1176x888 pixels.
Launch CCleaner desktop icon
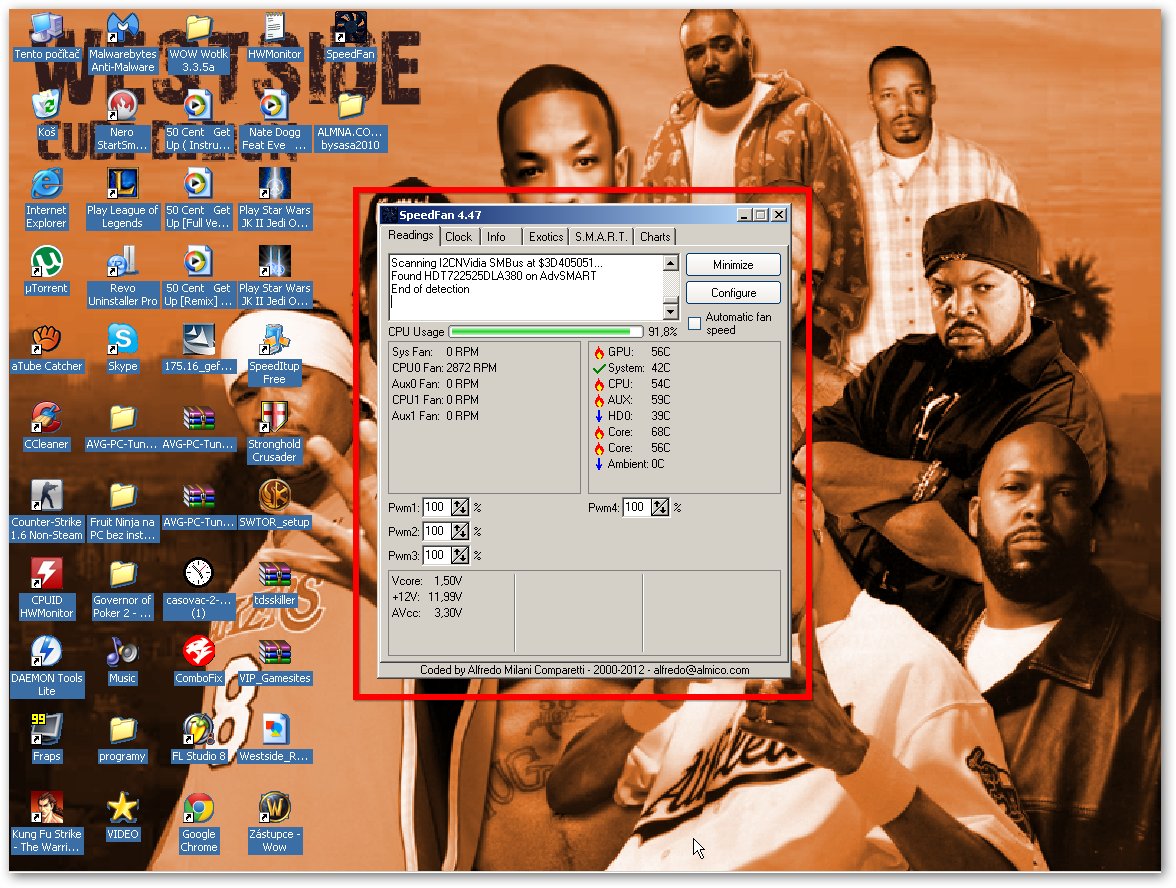tap(46, 427)
